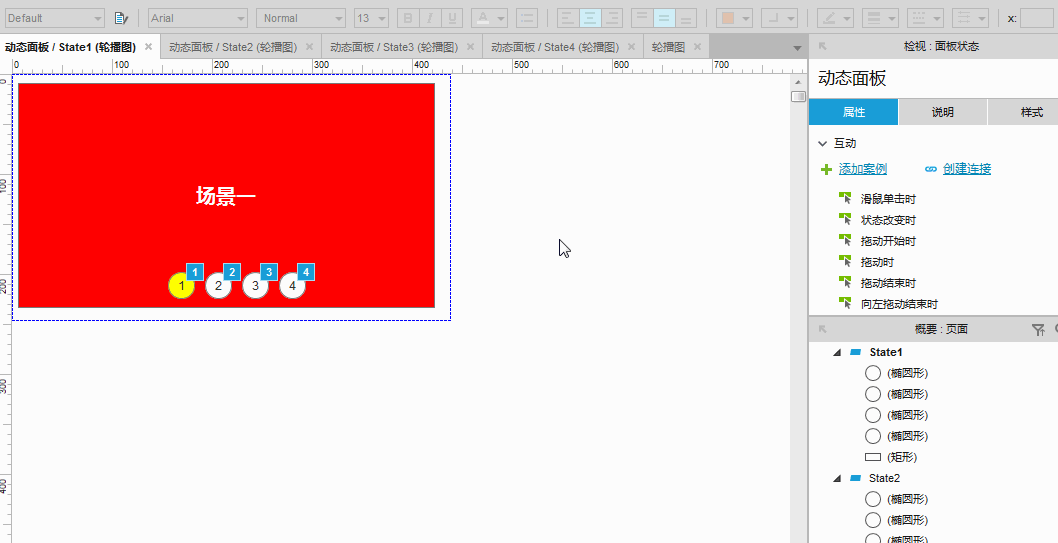Viewport: 1058px width, 543px height.
Task: Click the bullet list icon
Action: (x=527, y=18)
